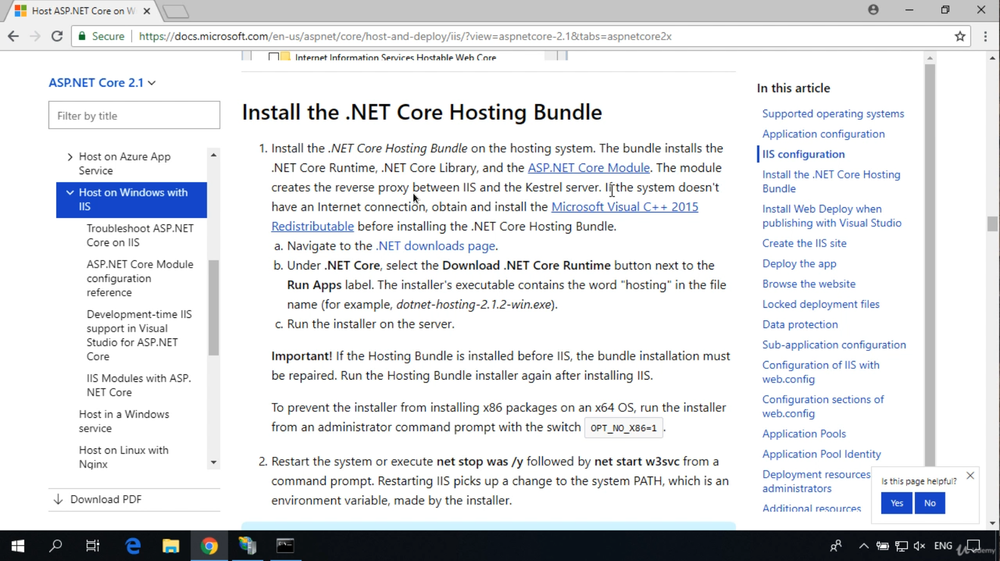1000x561 pixels.
Task: Jump to Create the IIS site
Action: 804,244
